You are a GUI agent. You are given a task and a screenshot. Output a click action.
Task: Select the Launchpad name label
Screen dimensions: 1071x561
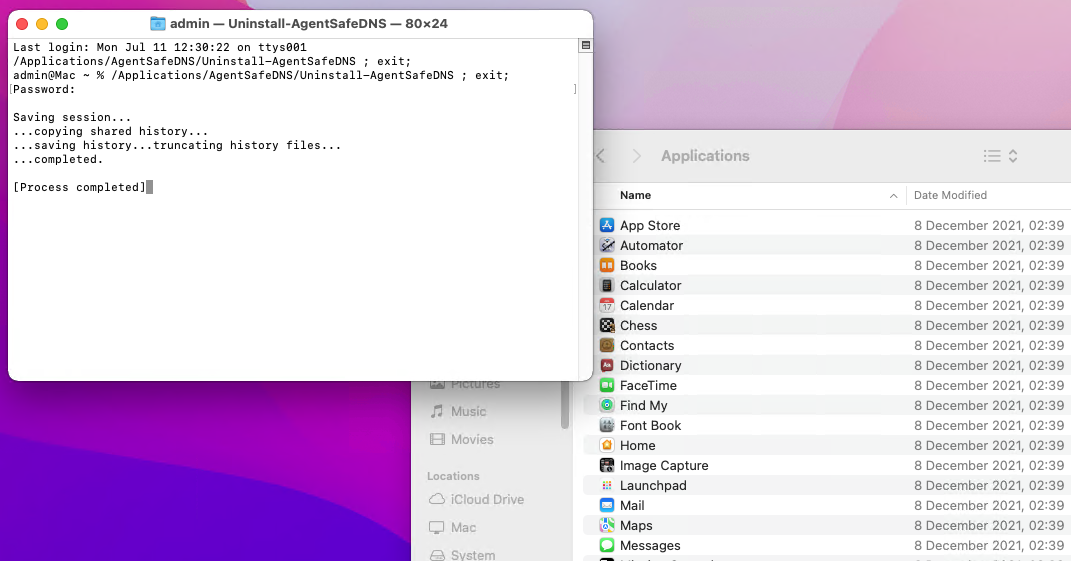[x=653, y=486]
